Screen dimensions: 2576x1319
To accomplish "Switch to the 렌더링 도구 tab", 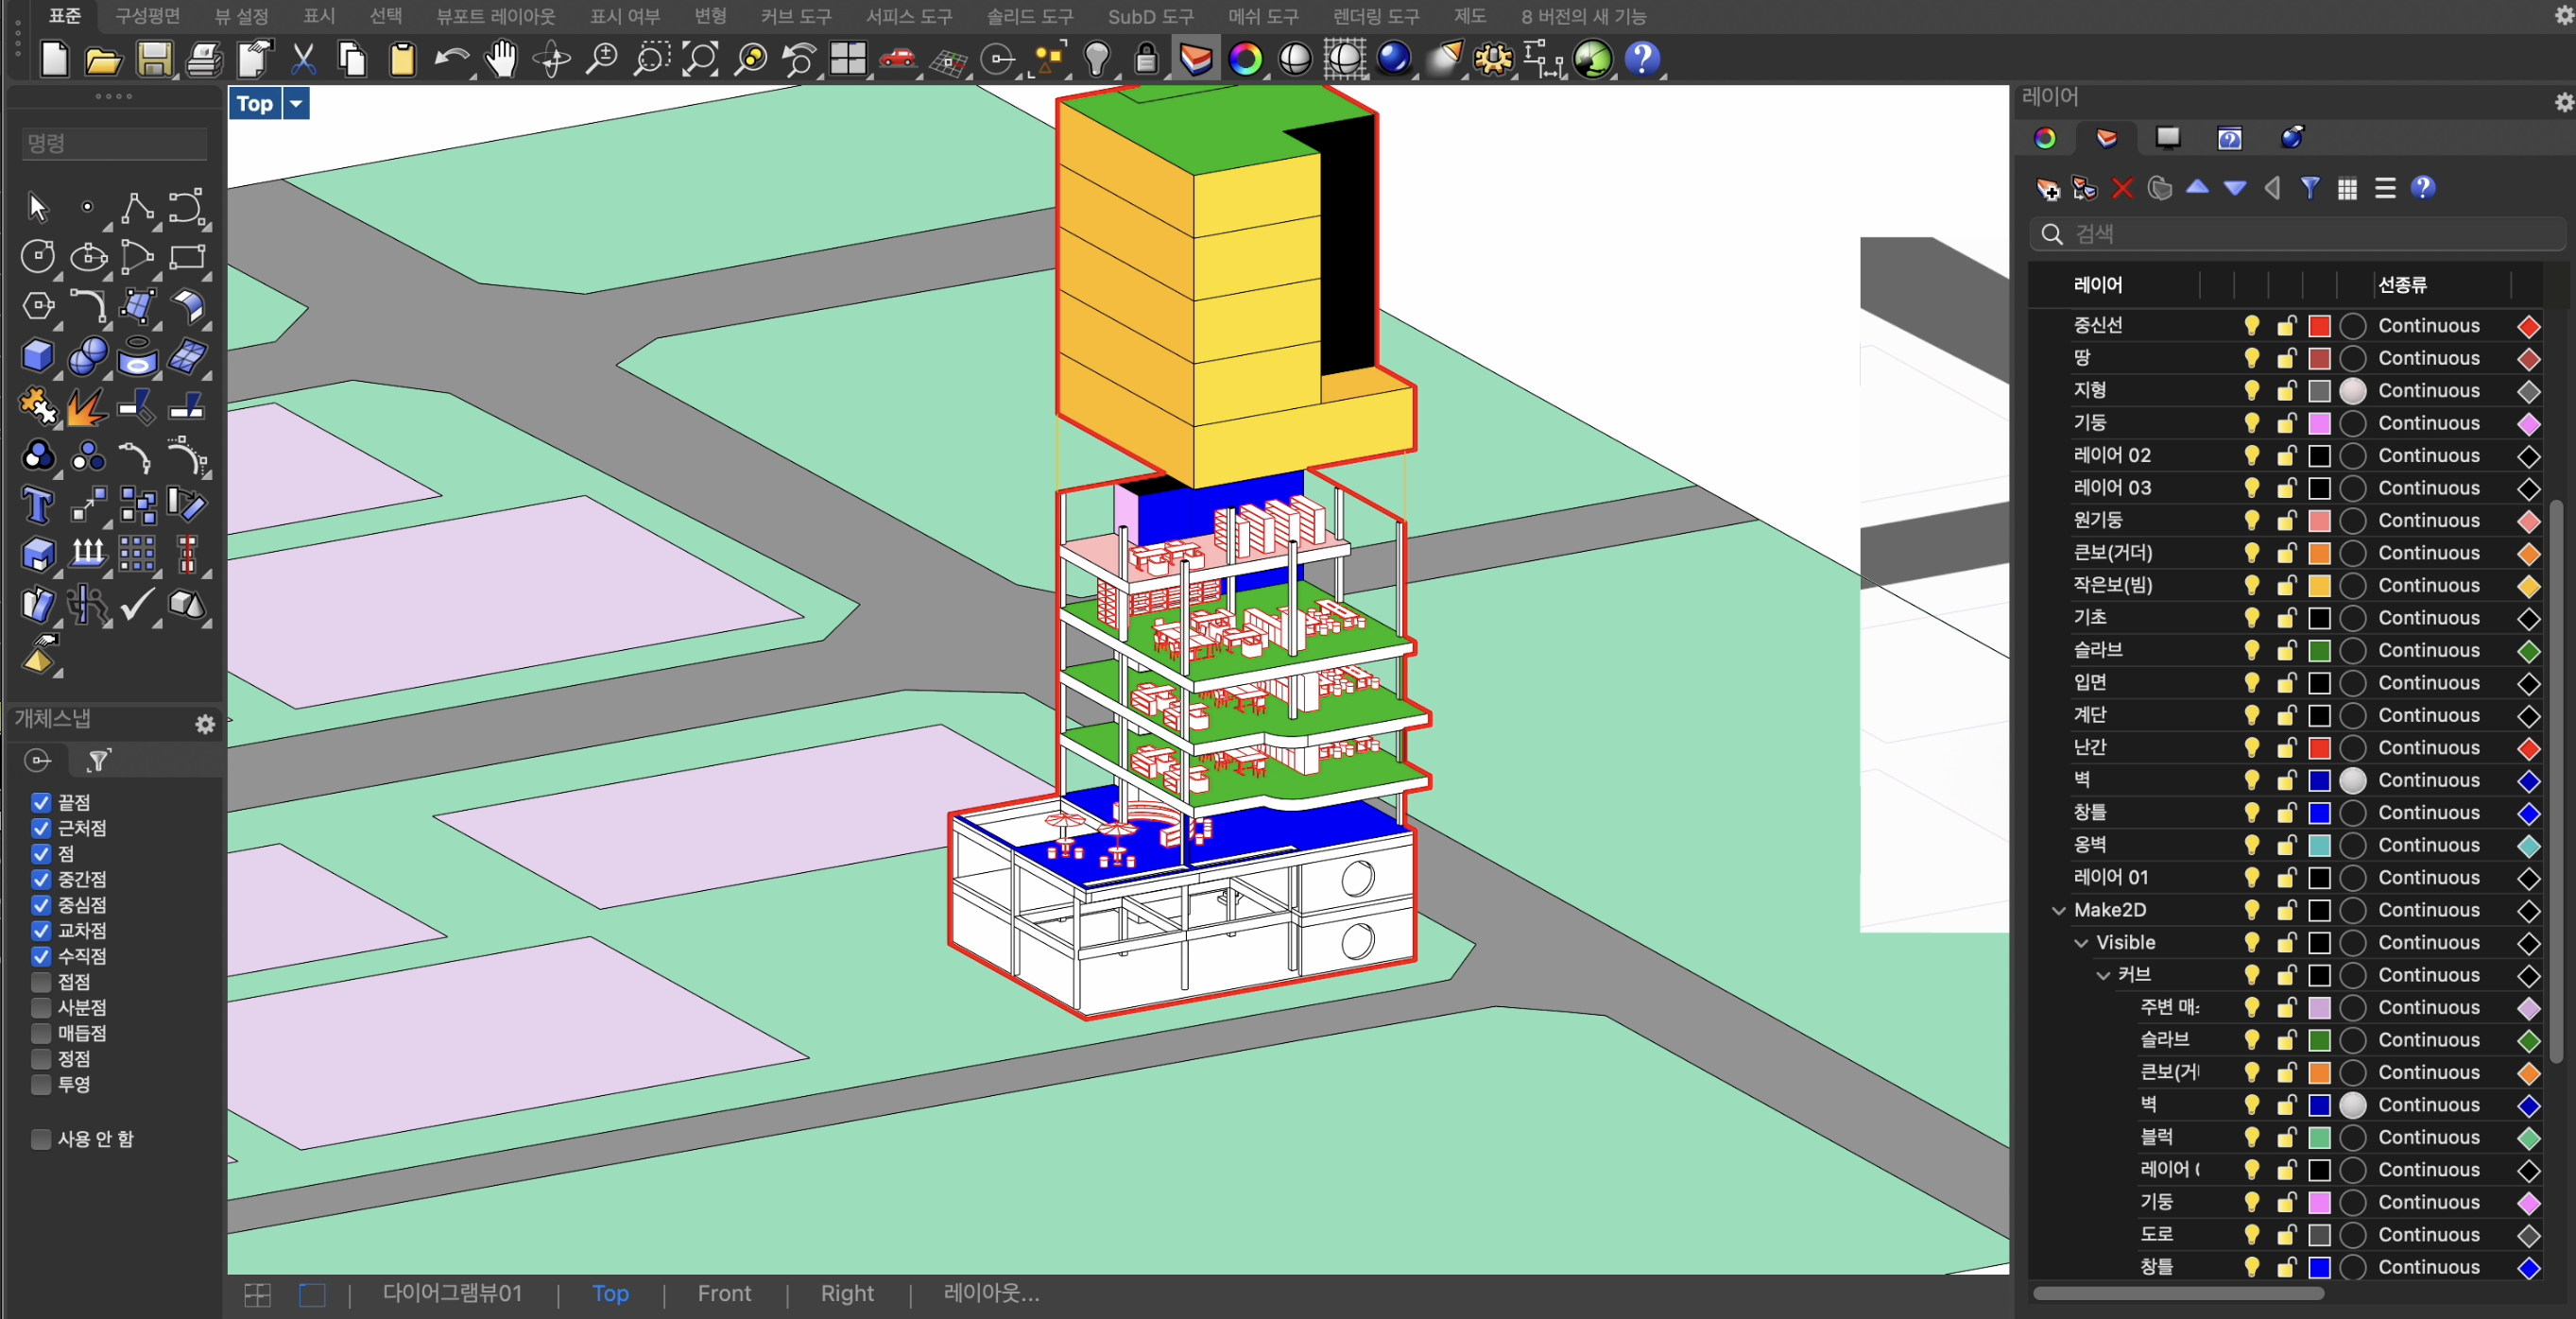I will pos(1376,16).
